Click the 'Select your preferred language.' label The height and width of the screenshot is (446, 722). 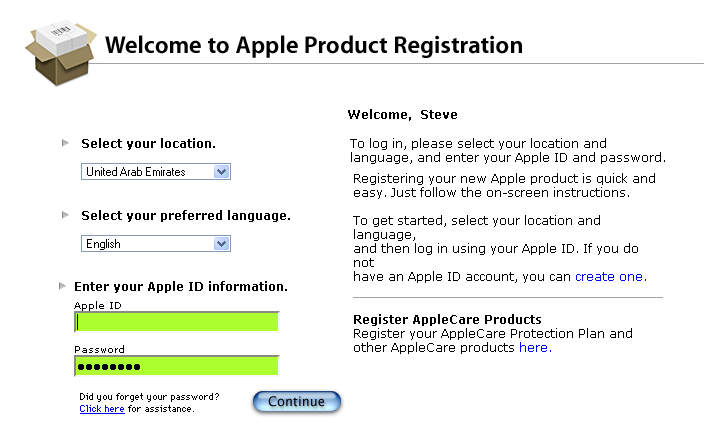pos(186,215)
